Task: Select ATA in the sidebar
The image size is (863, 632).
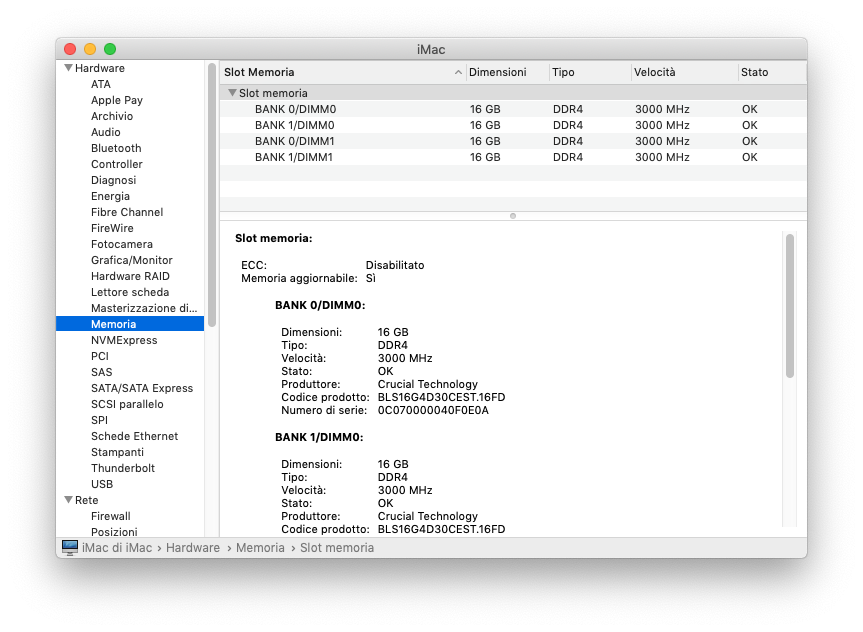Action: pos(101,84)
